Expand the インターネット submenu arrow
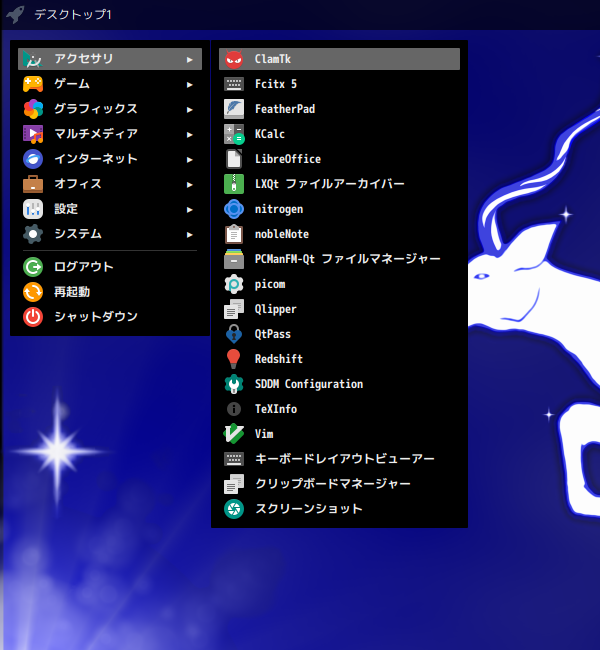This screenshot has width=600, height=650. (x=189, y=160)
